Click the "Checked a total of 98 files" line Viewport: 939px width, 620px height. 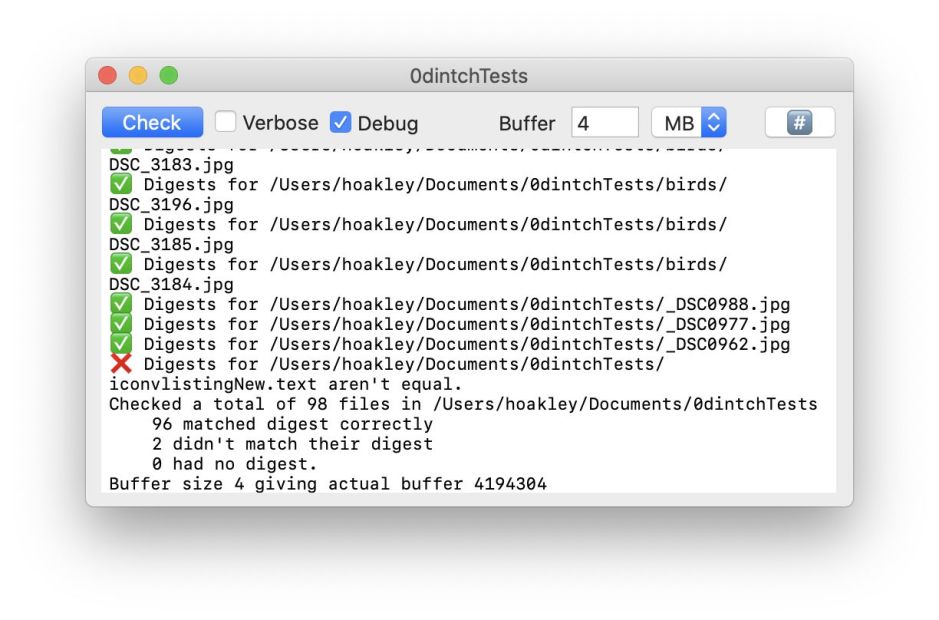[x=462, y=404]
